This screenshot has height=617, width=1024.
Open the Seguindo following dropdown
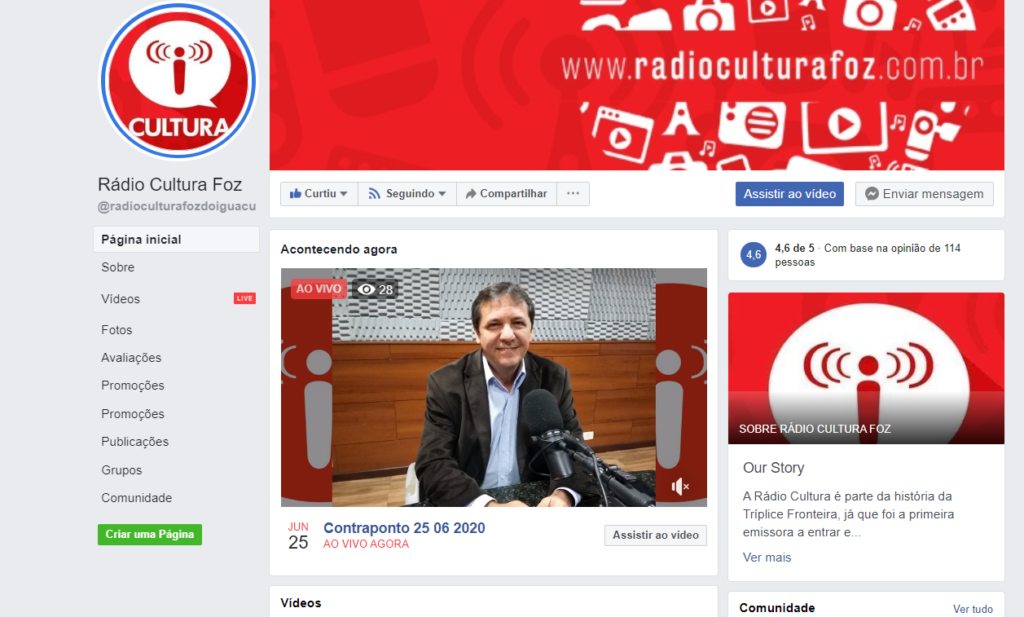coord(407,194)
